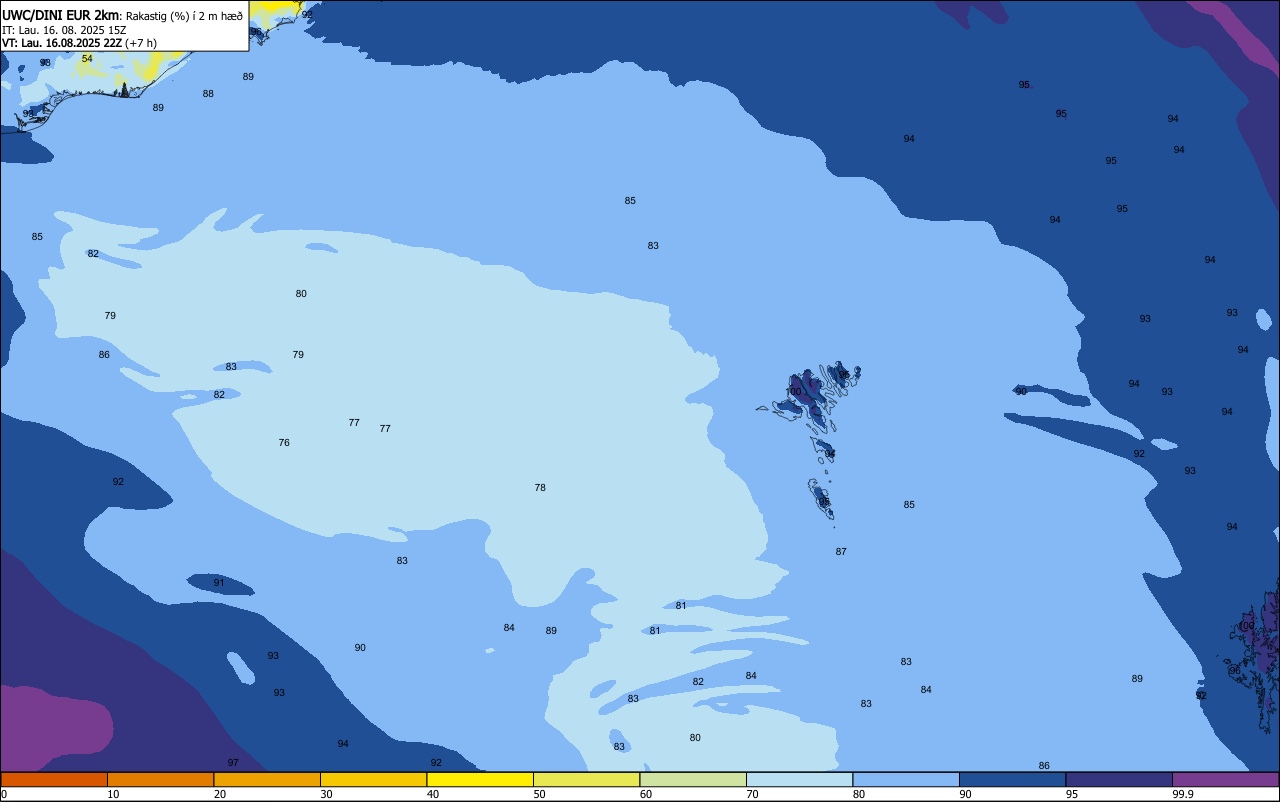
Task: Click the legend tick label "10"
Action: click(x=114, y=794)
